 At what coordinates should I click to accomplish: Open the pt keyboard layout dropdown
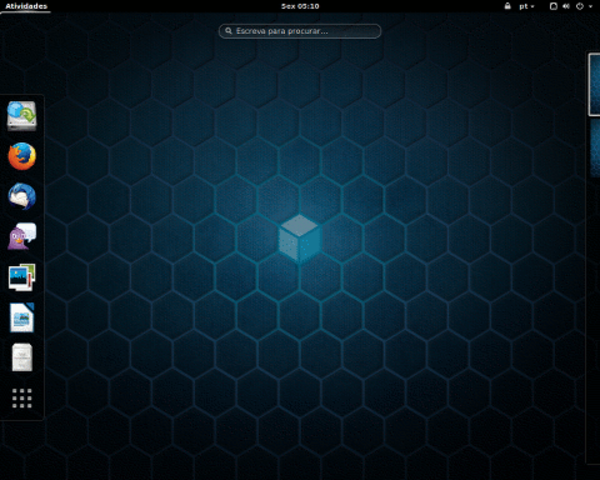pyautogui.click(x=527, y=6)
